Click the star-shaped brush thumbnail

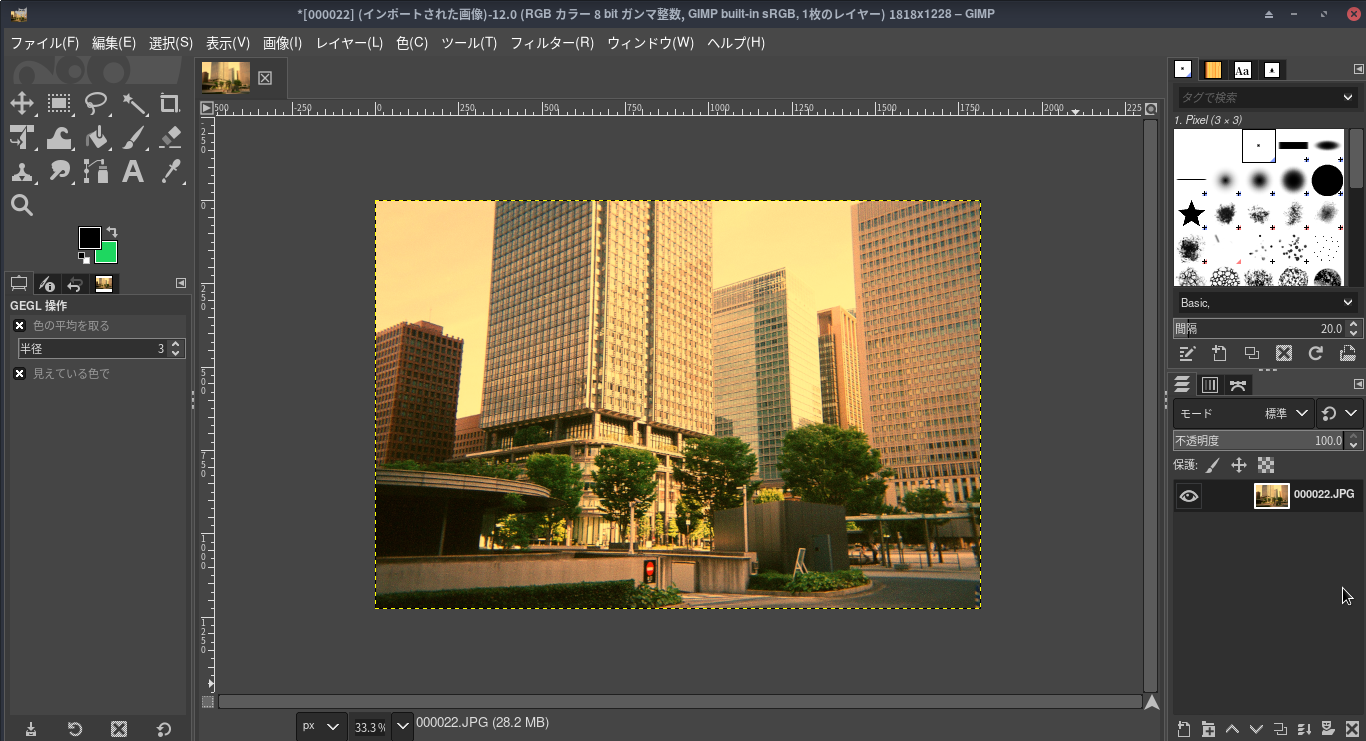point(1191,213)
